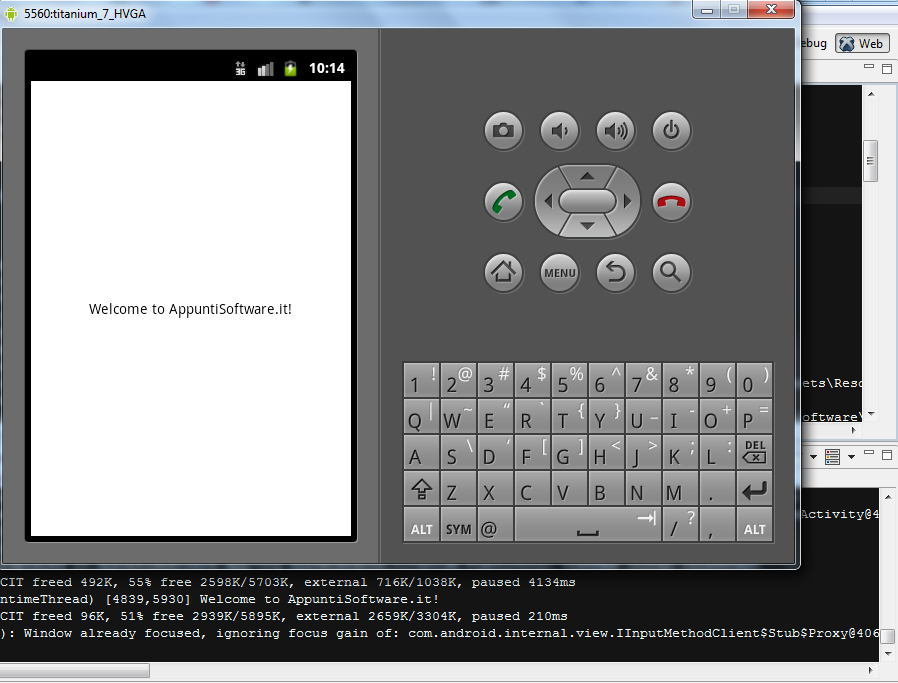Click the green call button

(x=503, y=202)
